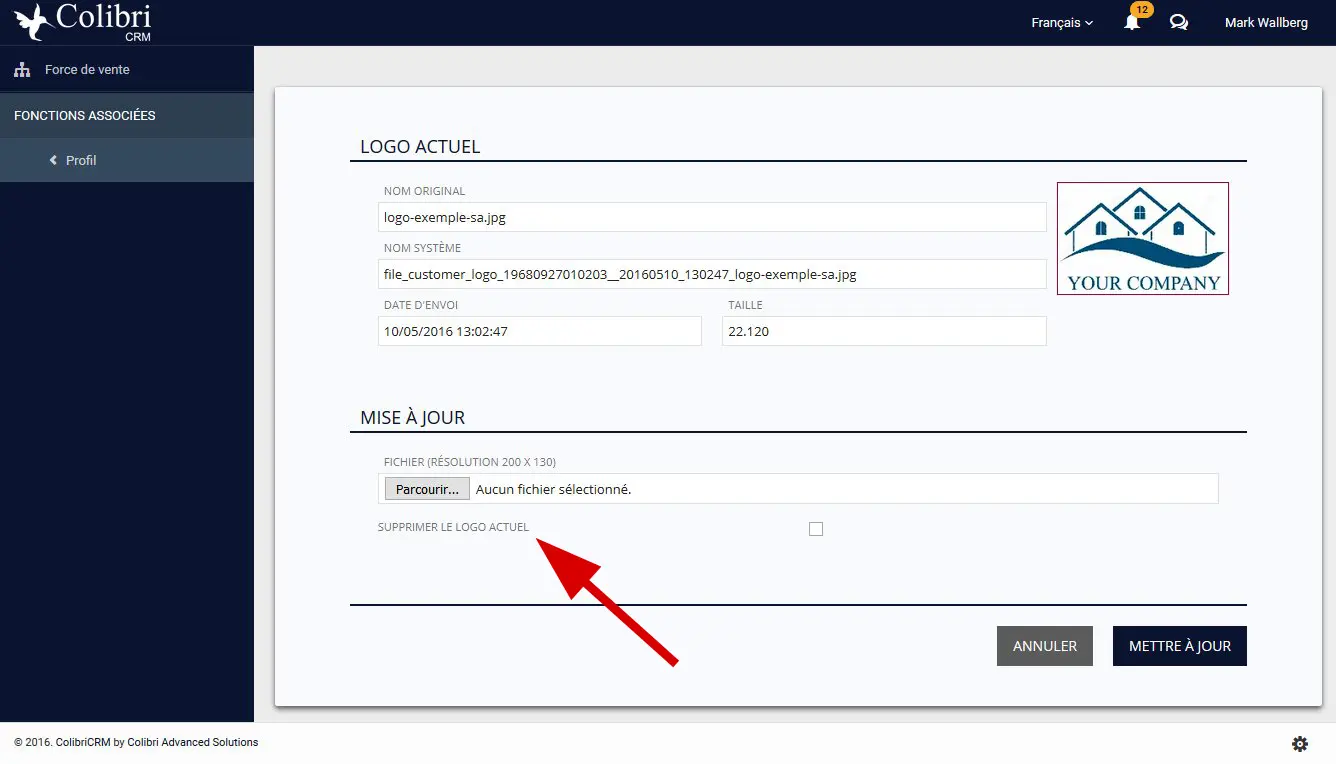The image size is (1336, 764).
Task: Click the 'Fichier (résolution 200 x 130)' label
Action: (470, 462)
